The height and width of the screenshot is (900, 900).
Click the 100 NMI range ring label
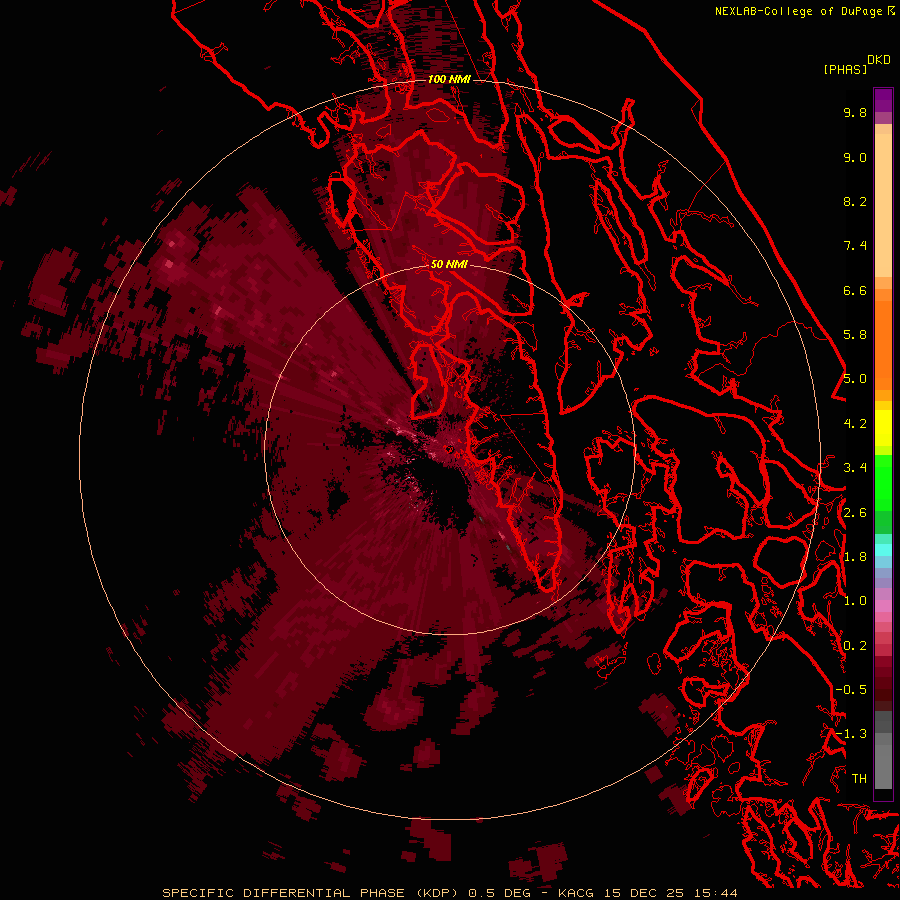(x=449, y=79)
